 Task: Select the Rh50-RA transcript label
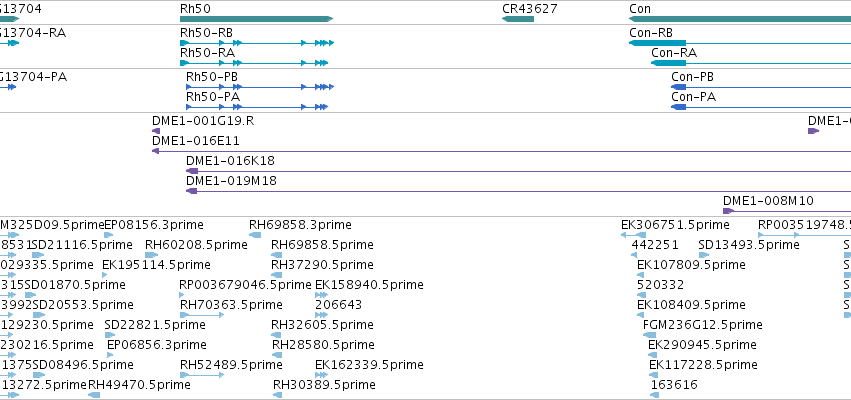(207, 53)
